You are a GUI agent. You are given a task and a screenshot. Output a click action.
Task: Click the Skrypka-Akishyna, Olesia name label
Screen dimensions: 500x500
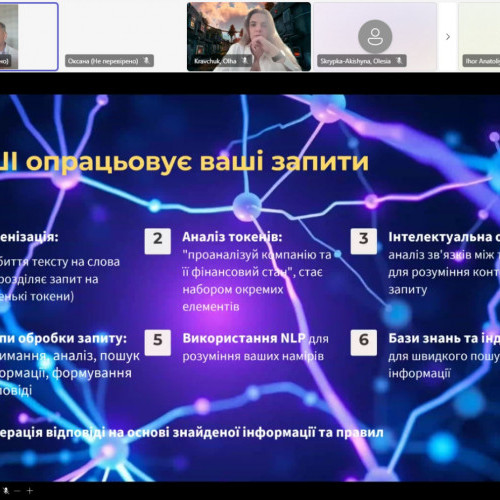pos(355,61)
